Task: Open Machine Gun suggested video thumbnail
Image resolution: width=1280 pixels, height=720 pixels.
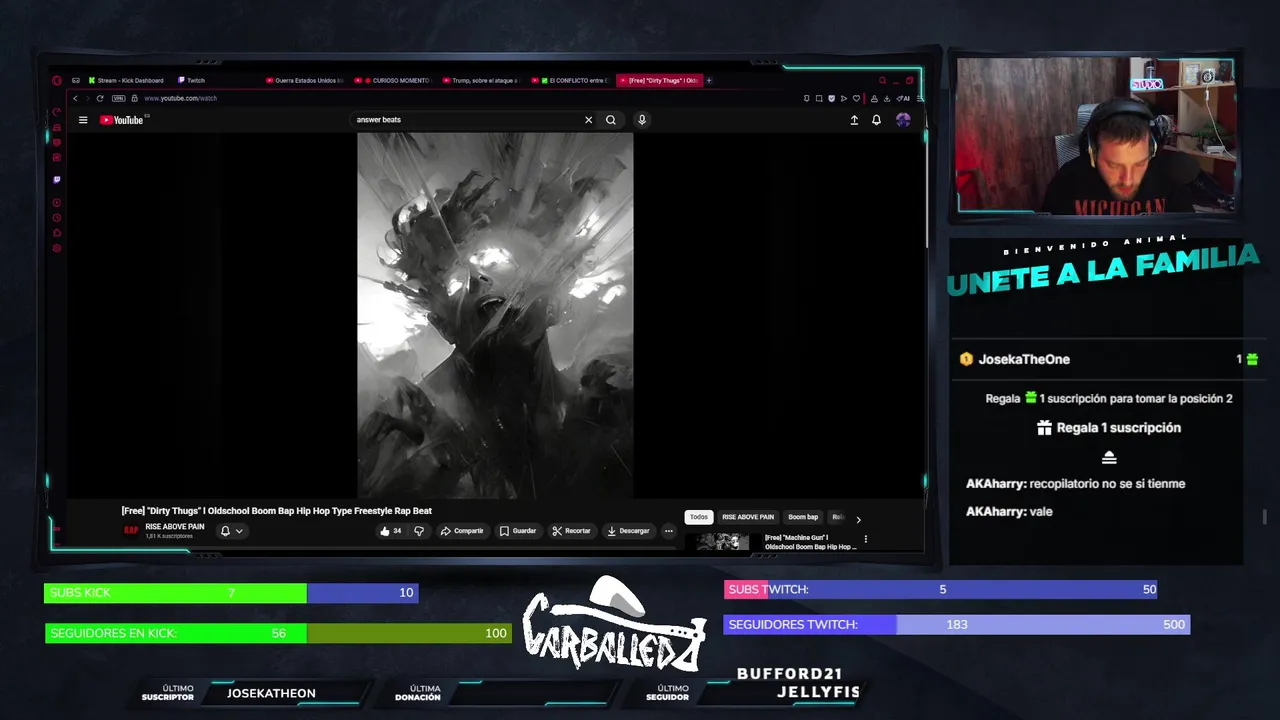Action: (x=723, y=541)
